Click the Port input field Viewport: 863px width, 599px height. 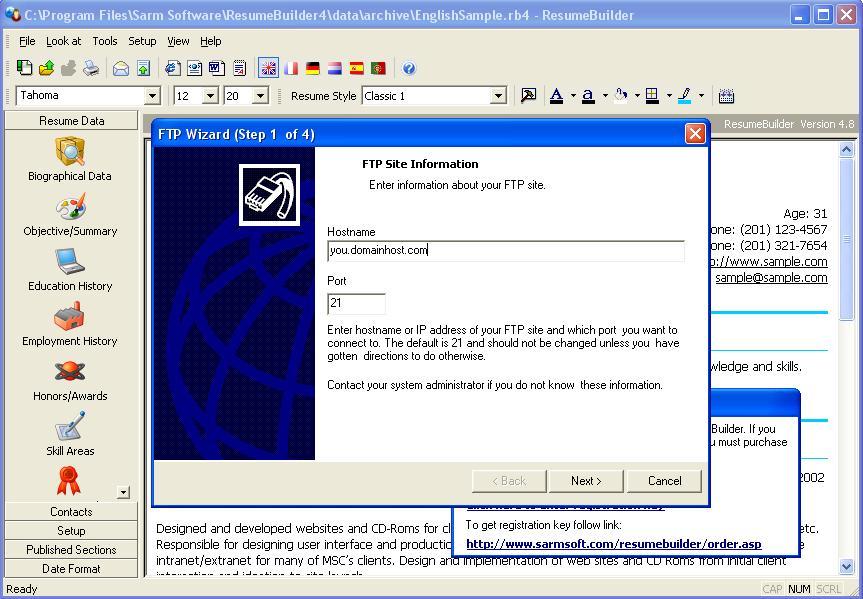tap(356, 303)
